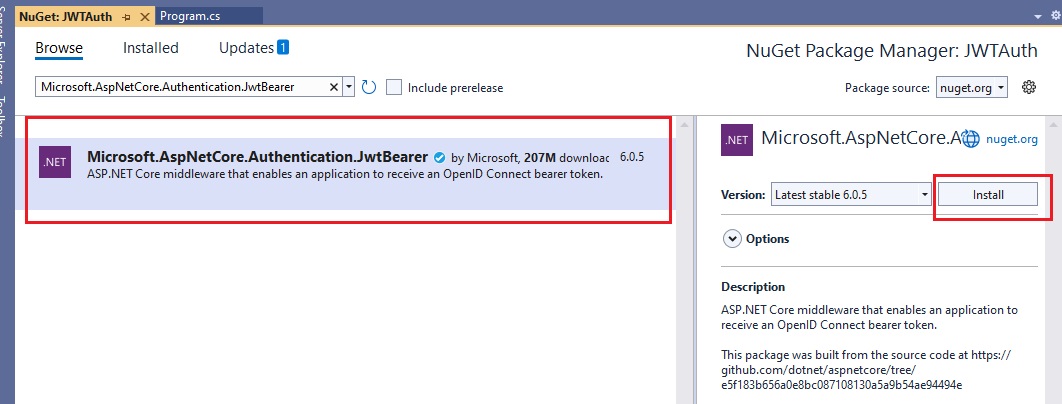Open the nuget.org link
The width and height of the screenshot is (1062, 404).
tap(1011, 139)
